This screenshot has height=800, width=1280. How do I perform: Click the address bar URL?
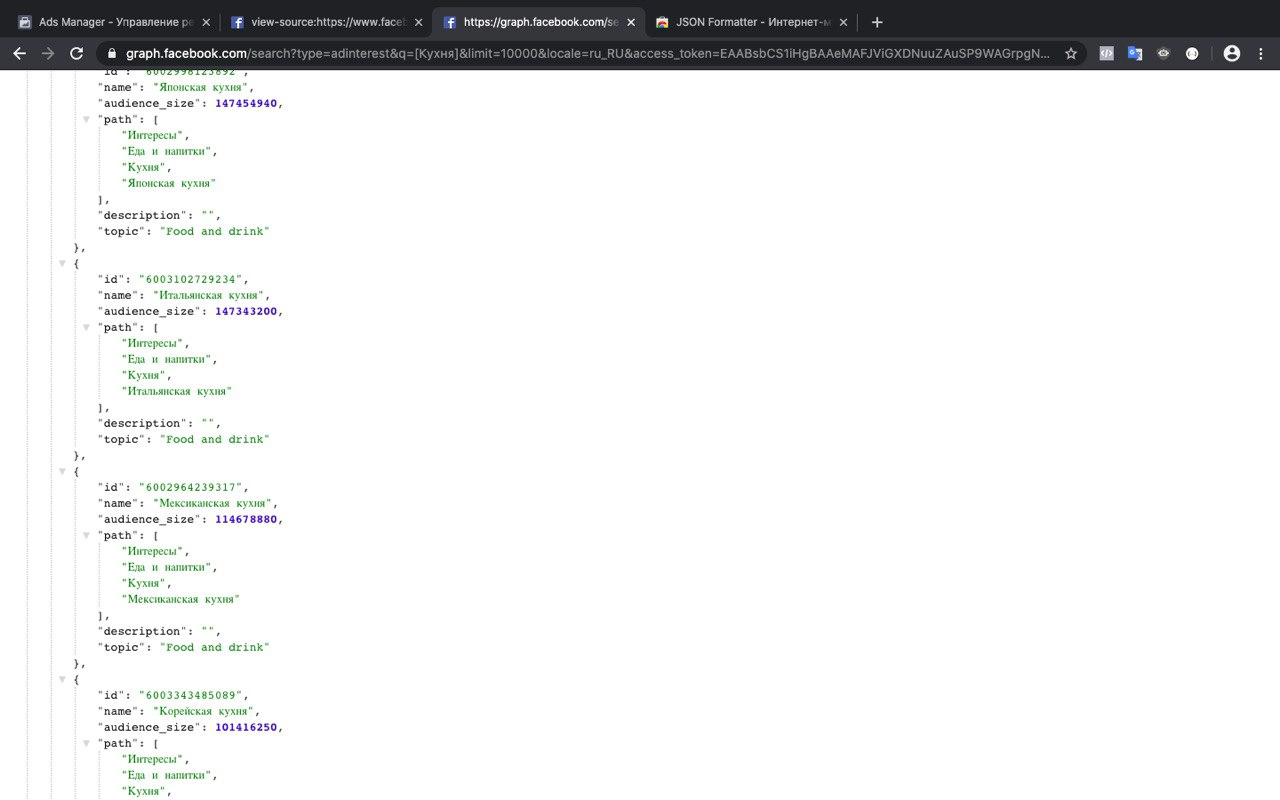point(588,54)
